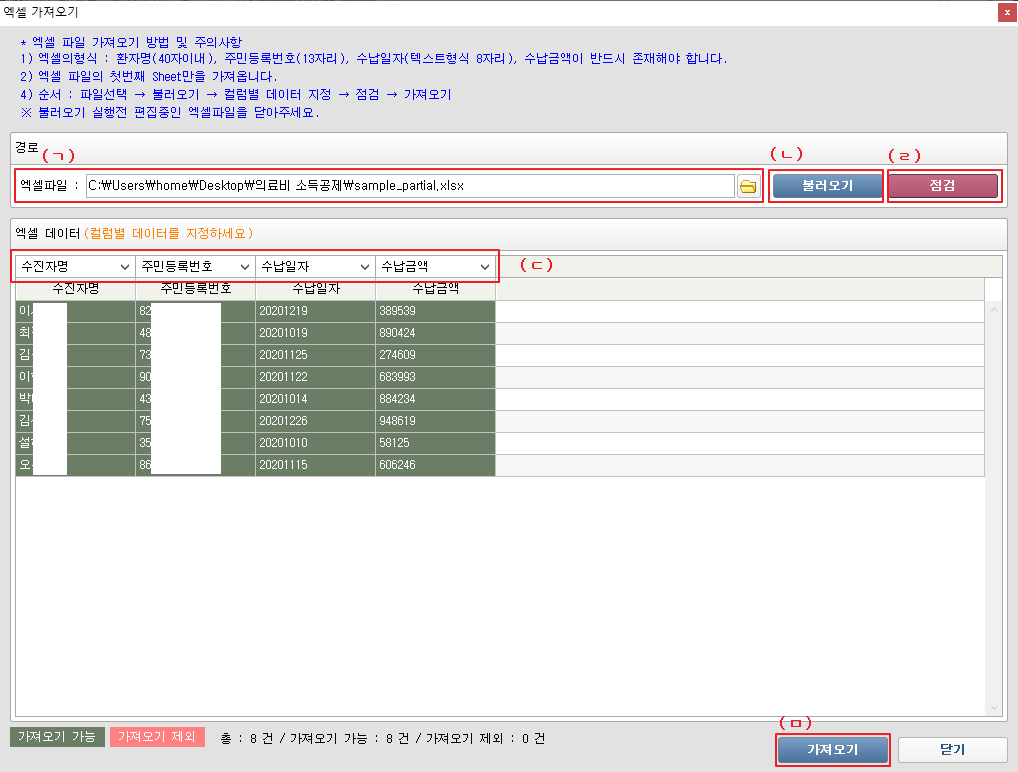1018x772 pixels.
Task: Click the 엑셀파일 path input field
Action: [x=410, y=186]
